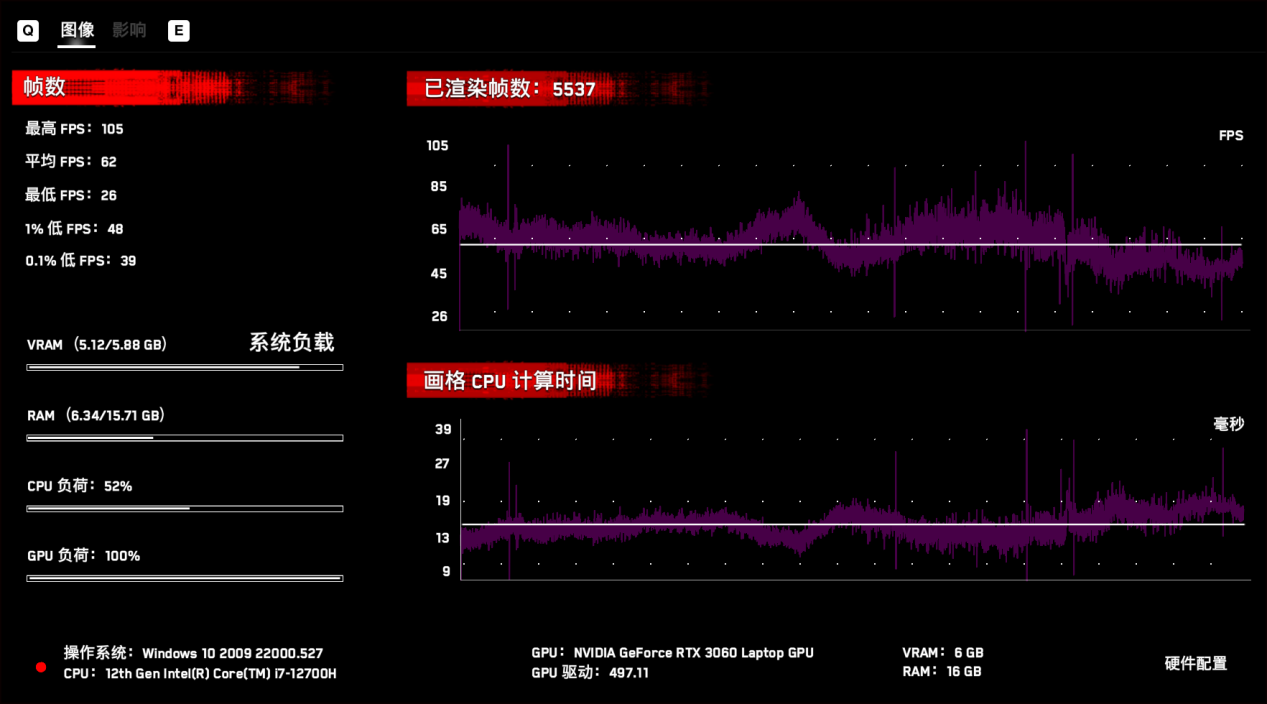The width and height of the screenshot is (1267, 704).
Task: Switch to the 图像 tab
Action: (x=77, y=30)
